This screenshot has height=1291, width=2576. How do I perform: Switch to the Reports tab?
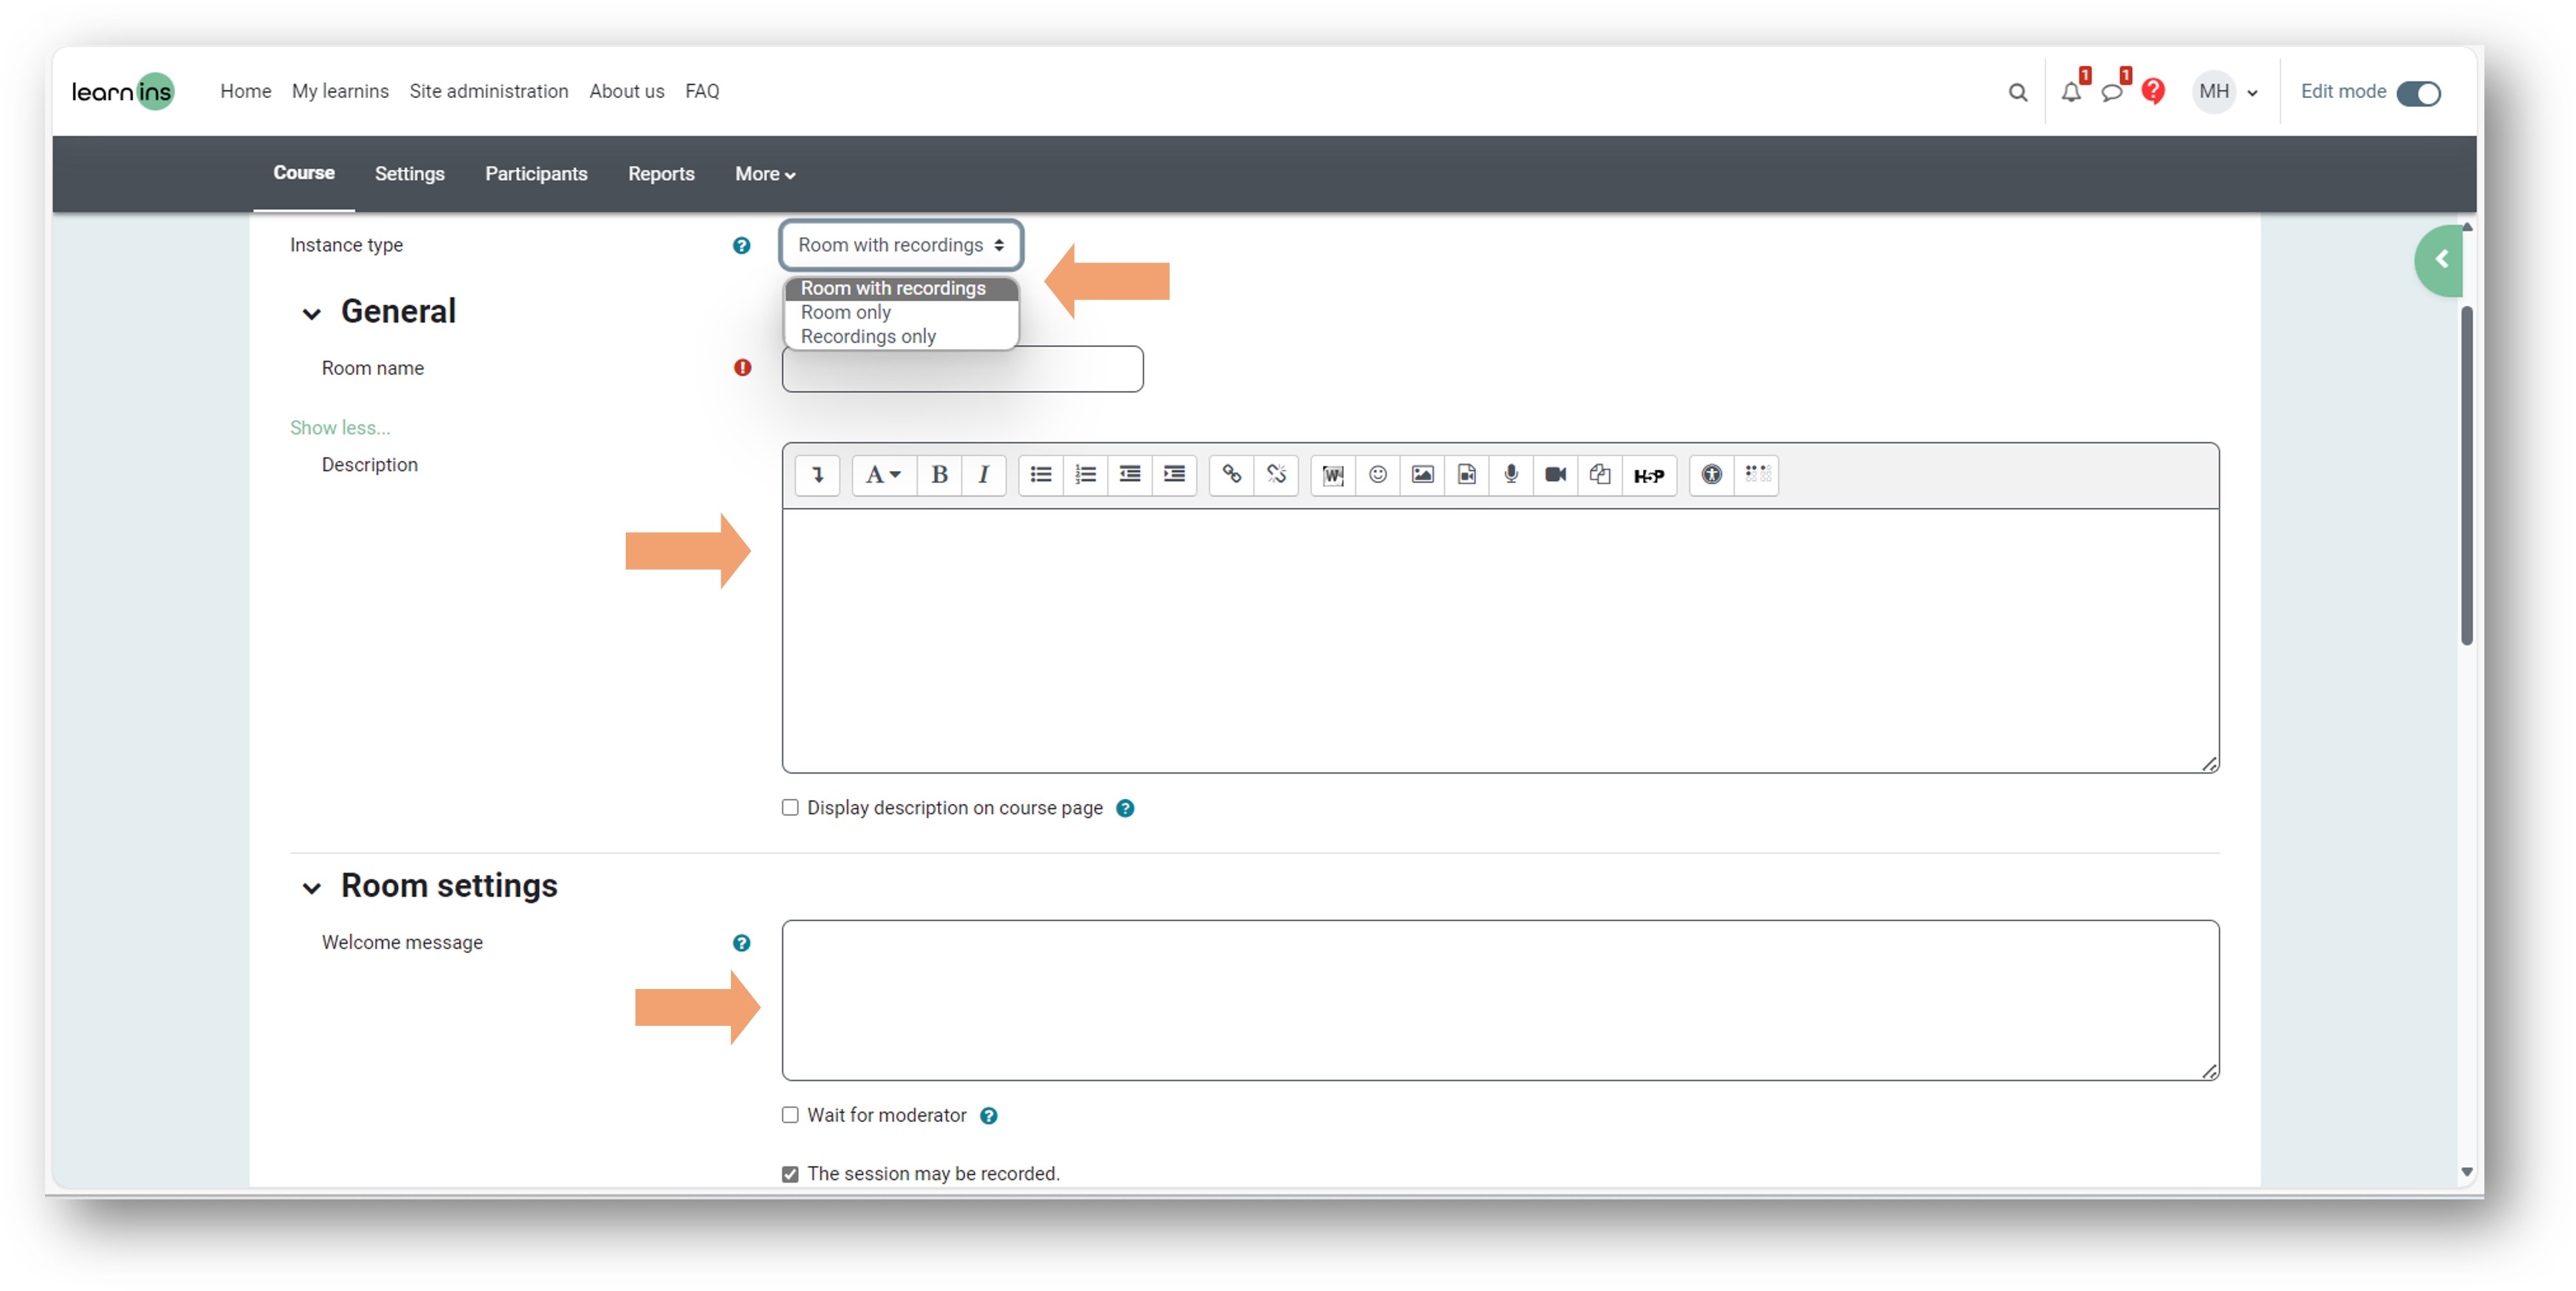pyautogui.click(x=661, y=174)
